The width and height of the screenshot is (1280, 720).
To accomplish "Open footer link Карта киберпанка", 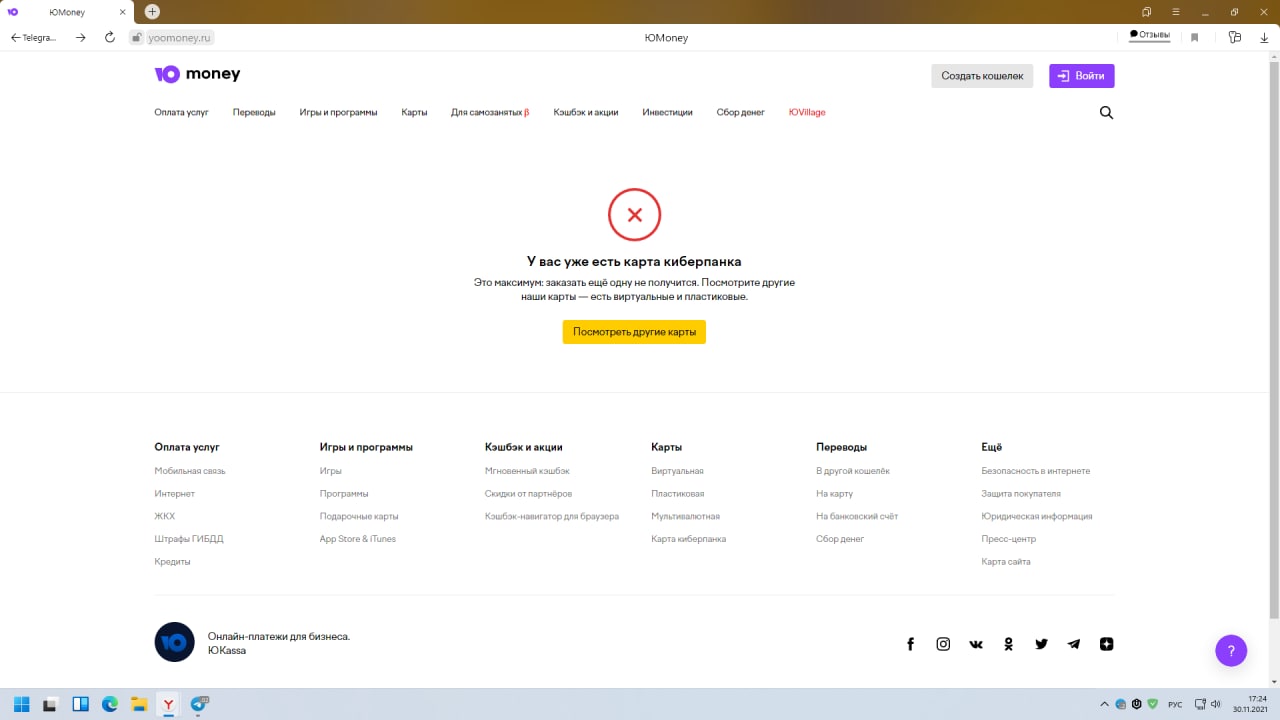I will click(688, 539).
